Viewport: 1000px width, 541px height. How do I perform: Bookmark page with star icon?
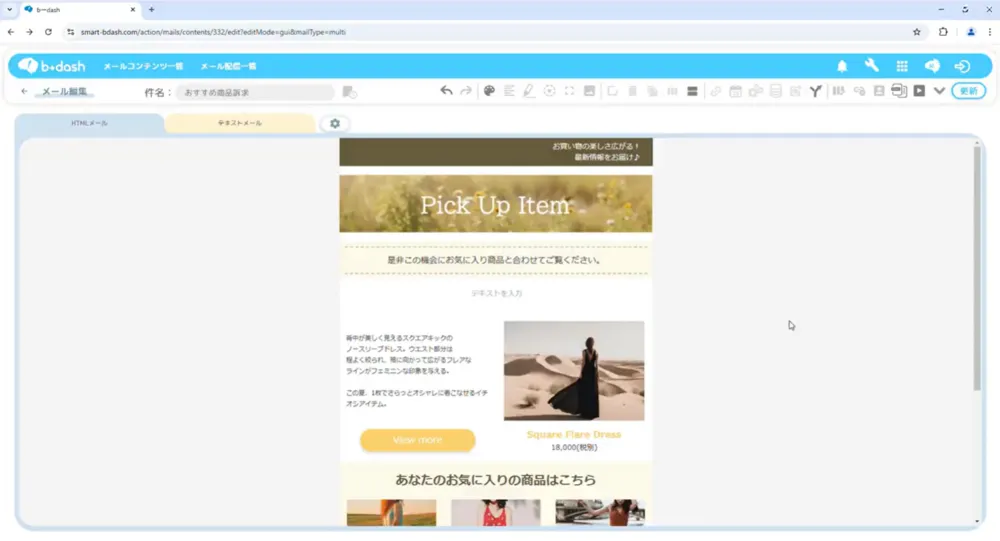pyautogui.click(x=916, y=32)
